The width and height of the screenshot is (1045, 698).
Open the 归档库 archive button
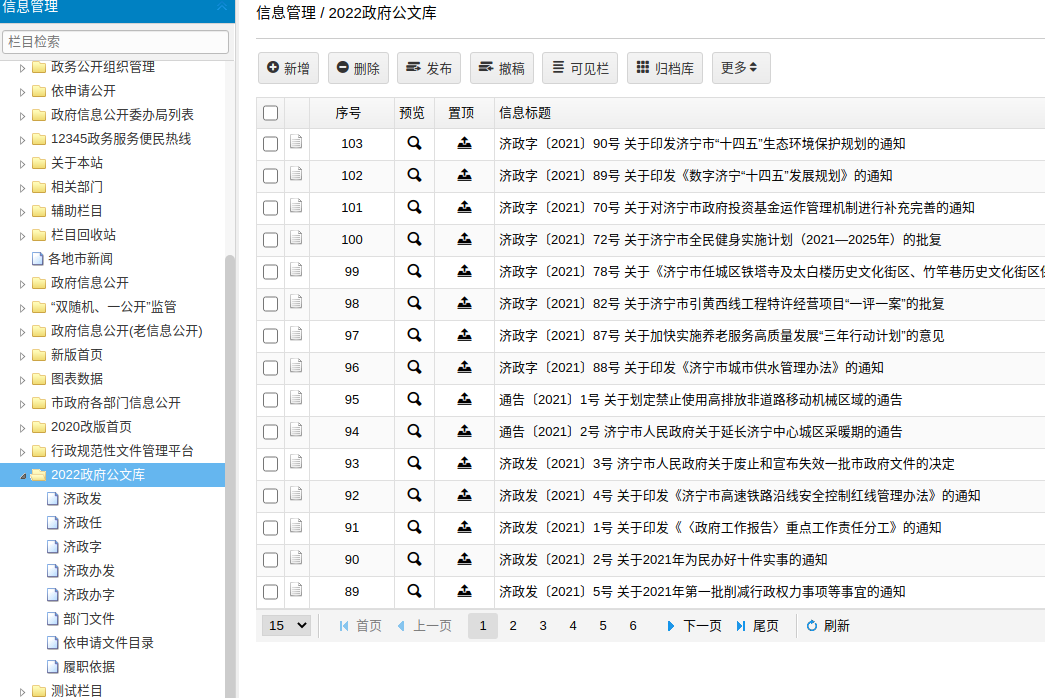(664, 68)
